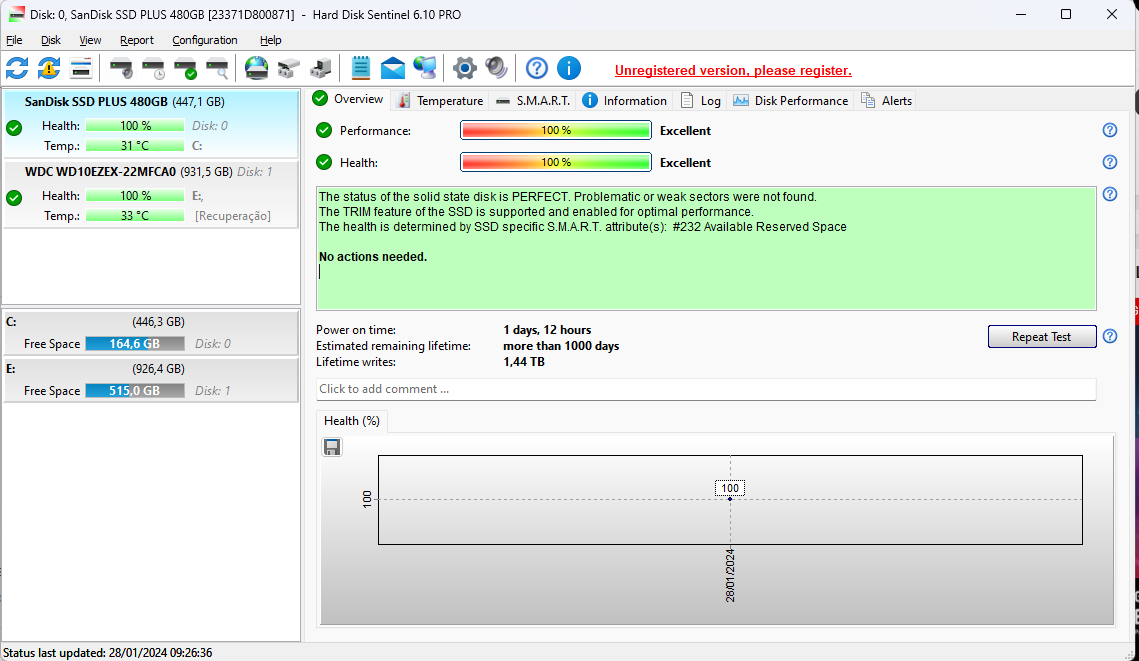Click the 'Click to add comment' field
The width and height of the screenshot is (1139, 661).
pos(705,389)
